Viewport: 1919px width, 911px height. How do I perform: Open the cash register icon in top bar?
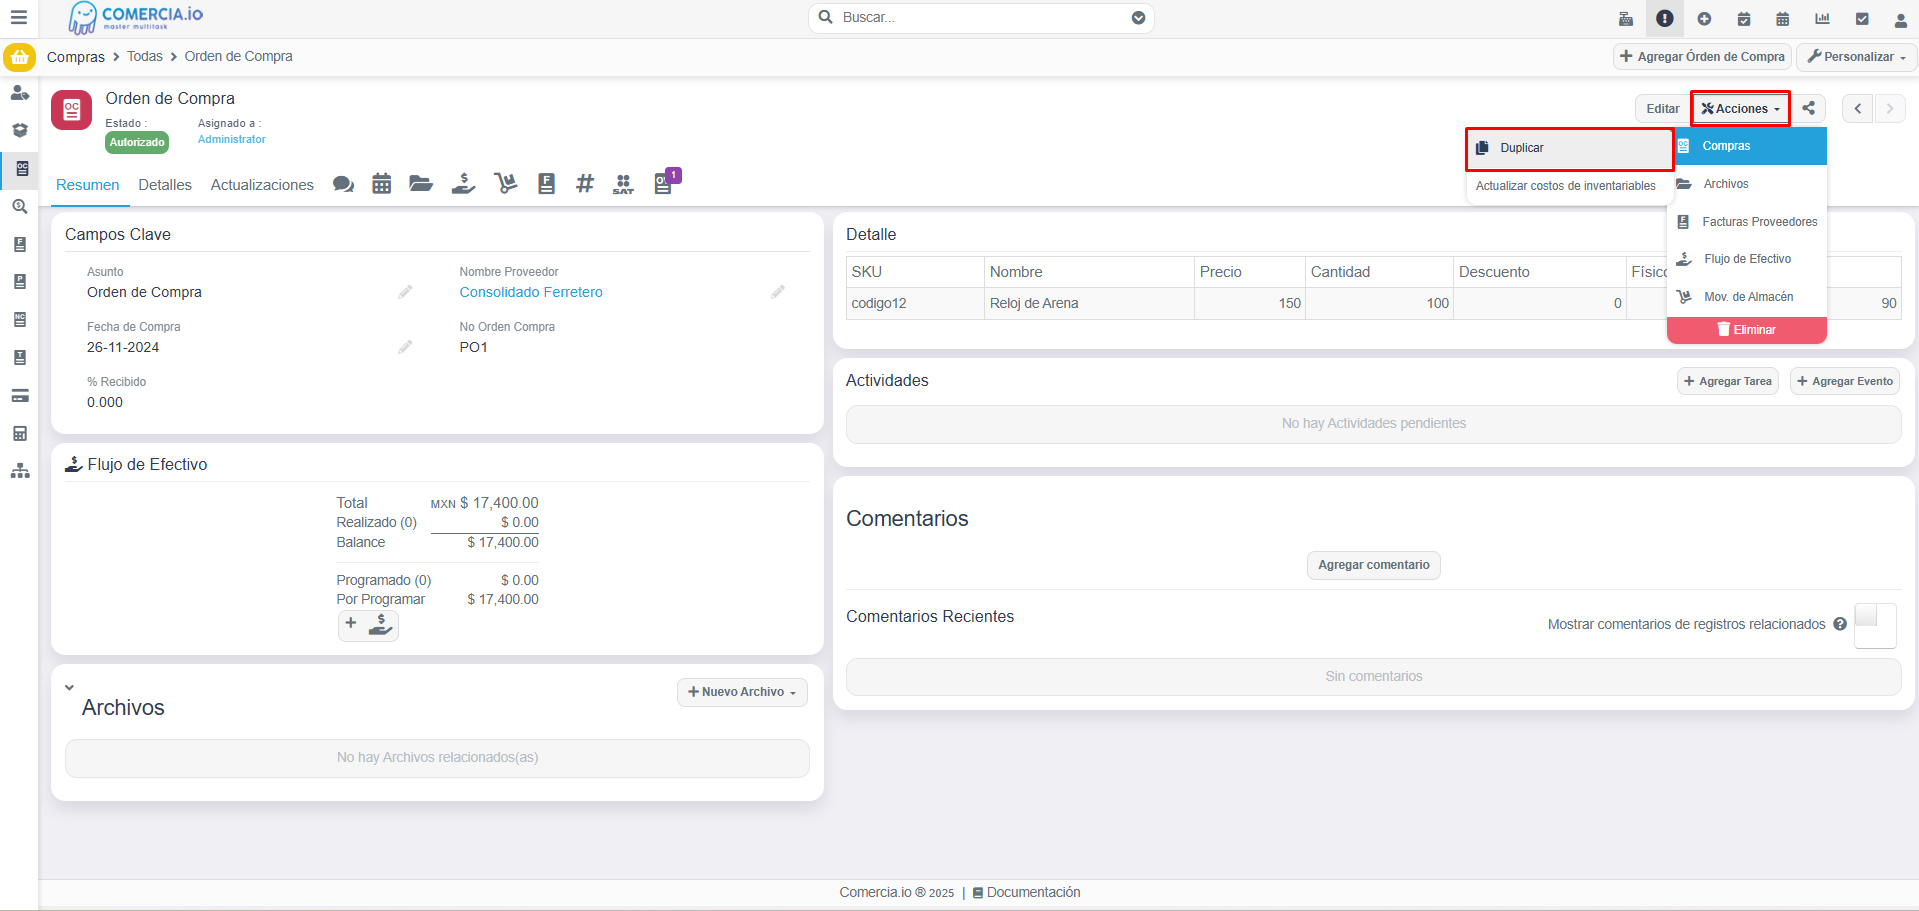pyautogui.click(x=1626, y=18)
